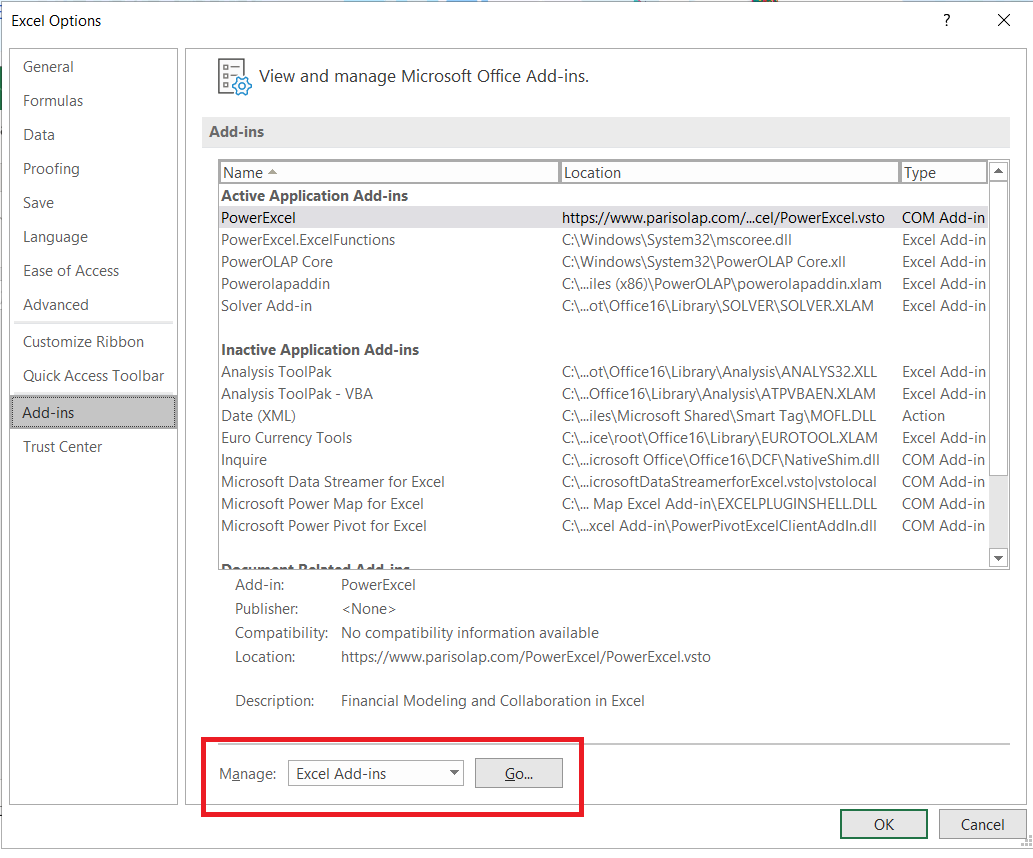Click Active Application Add-ins group heading

tap(314, 196)
